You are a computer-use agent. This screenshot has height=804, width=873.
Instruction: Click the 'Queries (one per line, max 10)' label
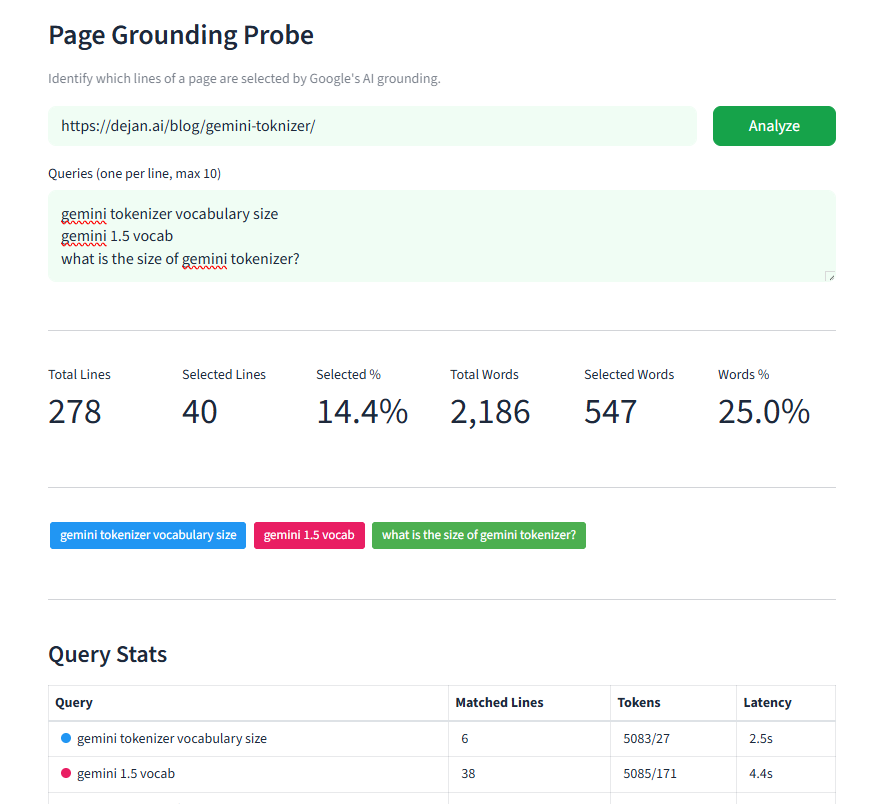[x=135, y=174]
